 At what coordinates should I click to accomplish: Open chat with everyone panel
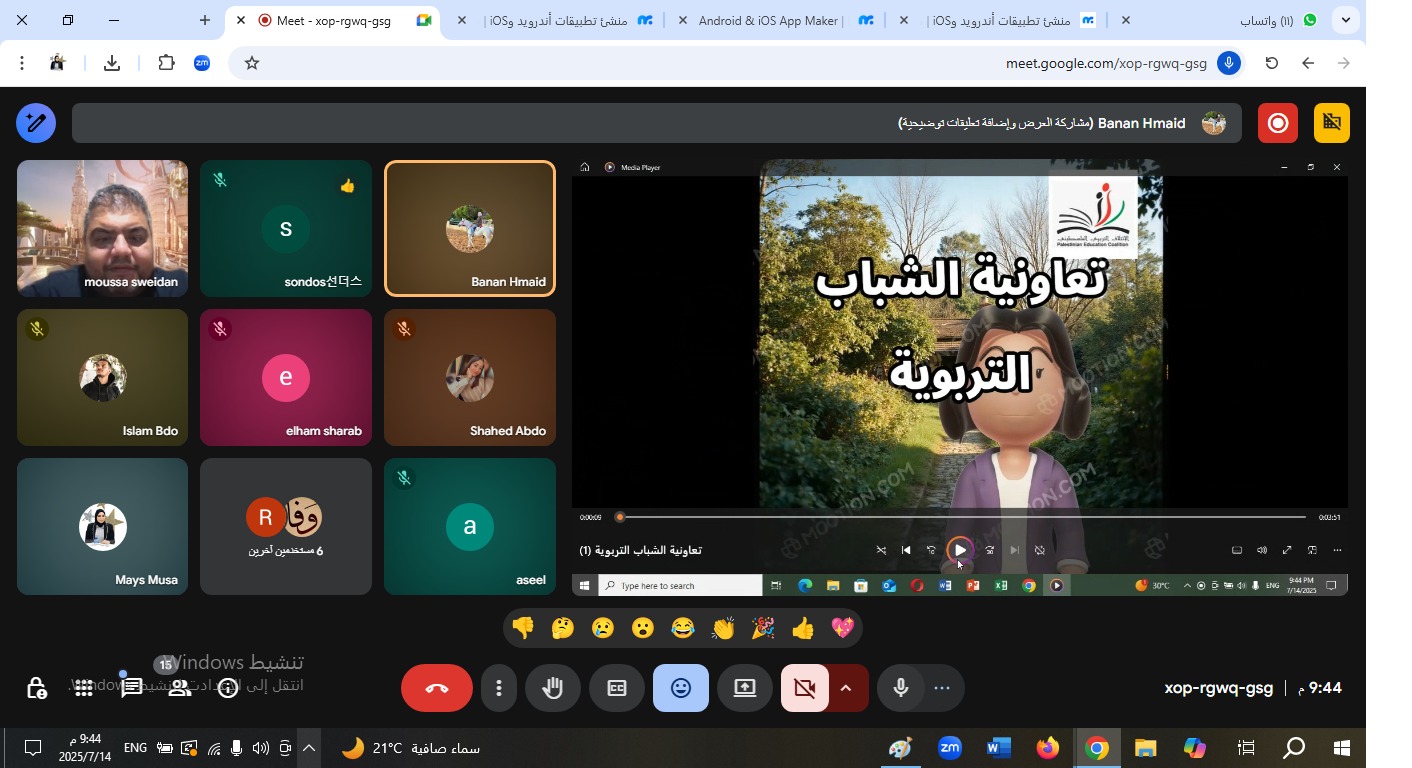(x=132, y=688)
